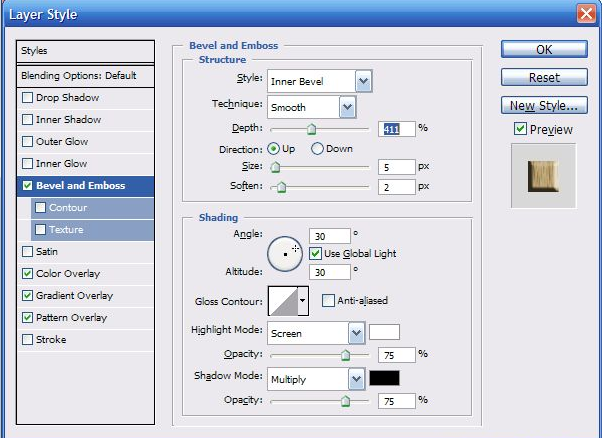The height and width of the screenshot is (438, 602).
Task: Open the Style dropdown showing Inner Bevel
Action: (x=363, y=81)
